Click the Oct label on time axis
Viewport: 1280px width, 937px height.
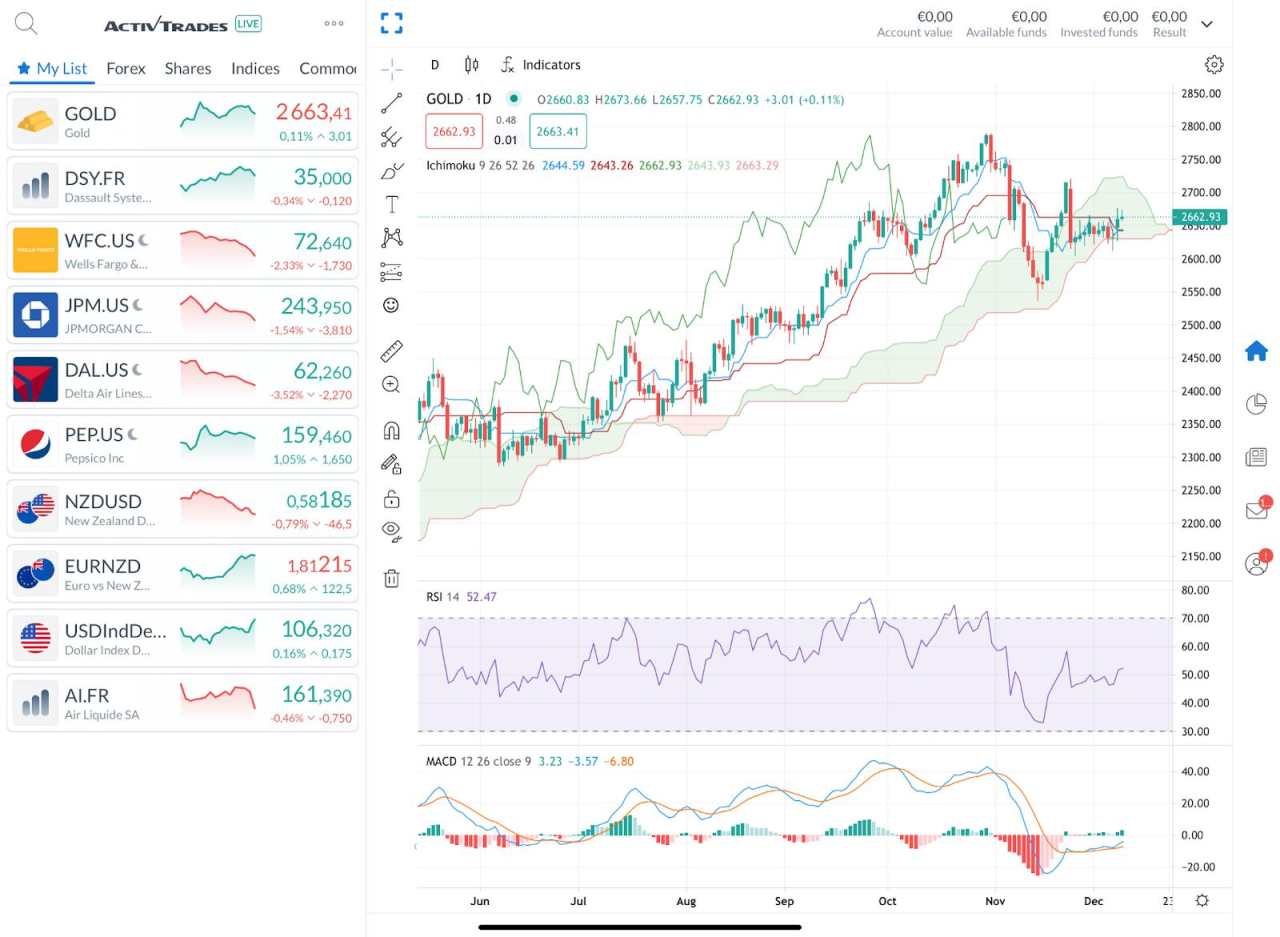[x=888, y=901]
